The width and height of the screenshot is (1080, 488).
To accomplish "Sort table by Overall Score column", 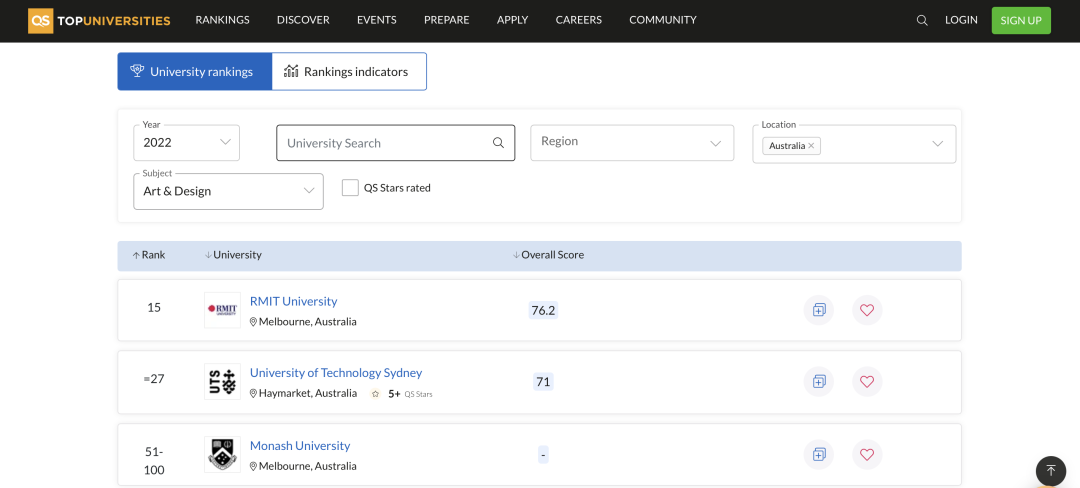I will 548,255.
